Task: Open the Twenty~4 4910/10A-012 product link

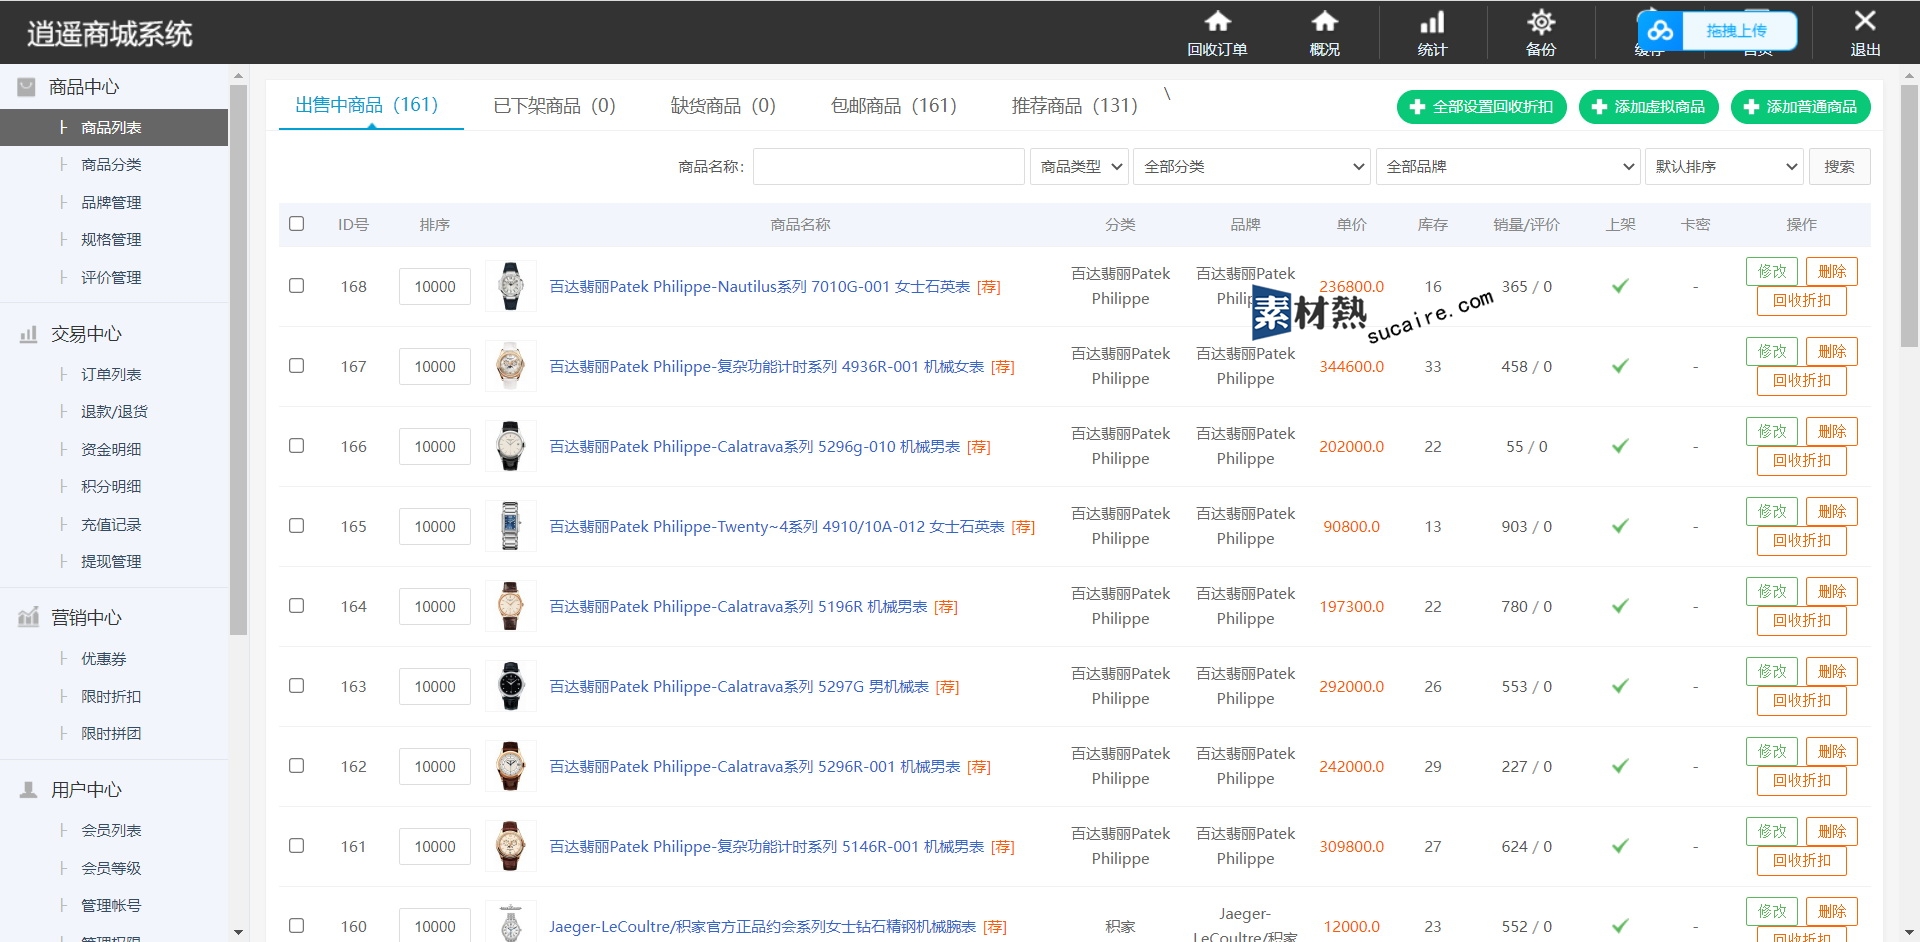Action: point(777,526)
